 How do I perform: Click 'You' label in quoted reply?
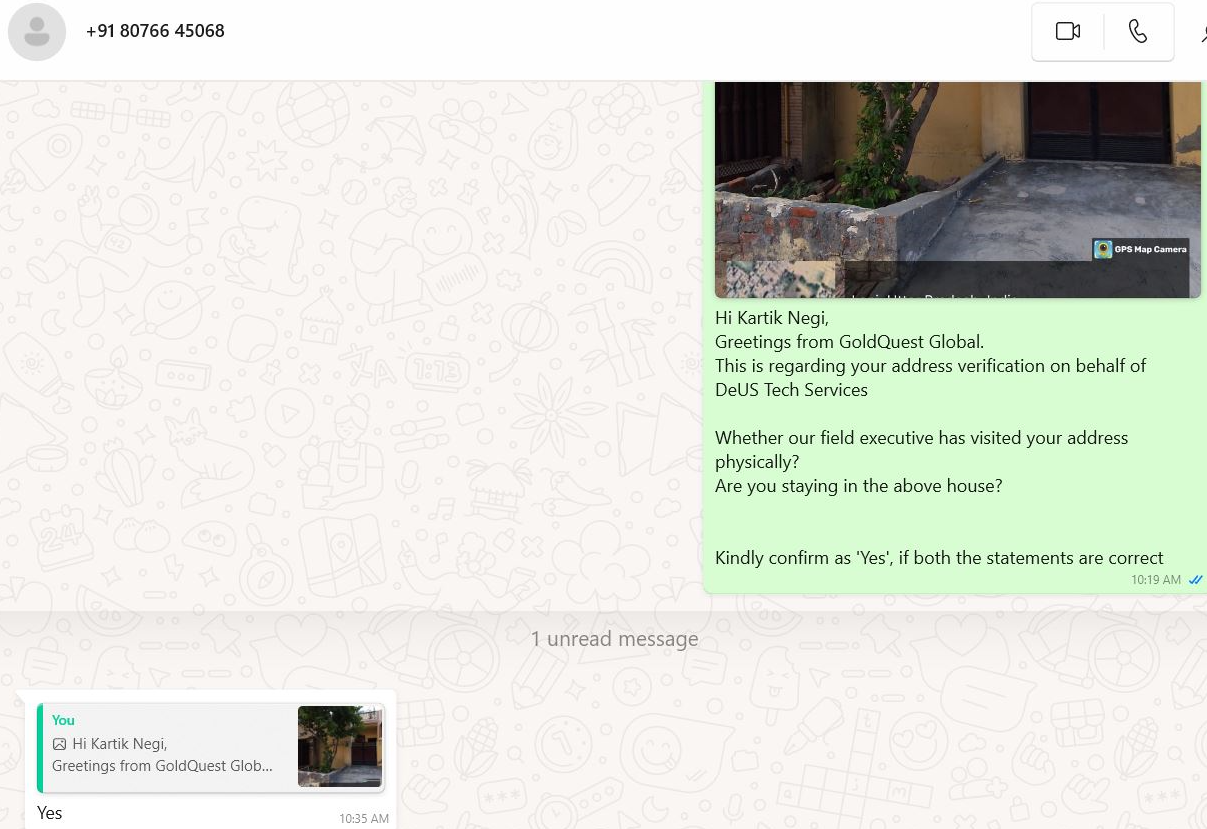63,720
